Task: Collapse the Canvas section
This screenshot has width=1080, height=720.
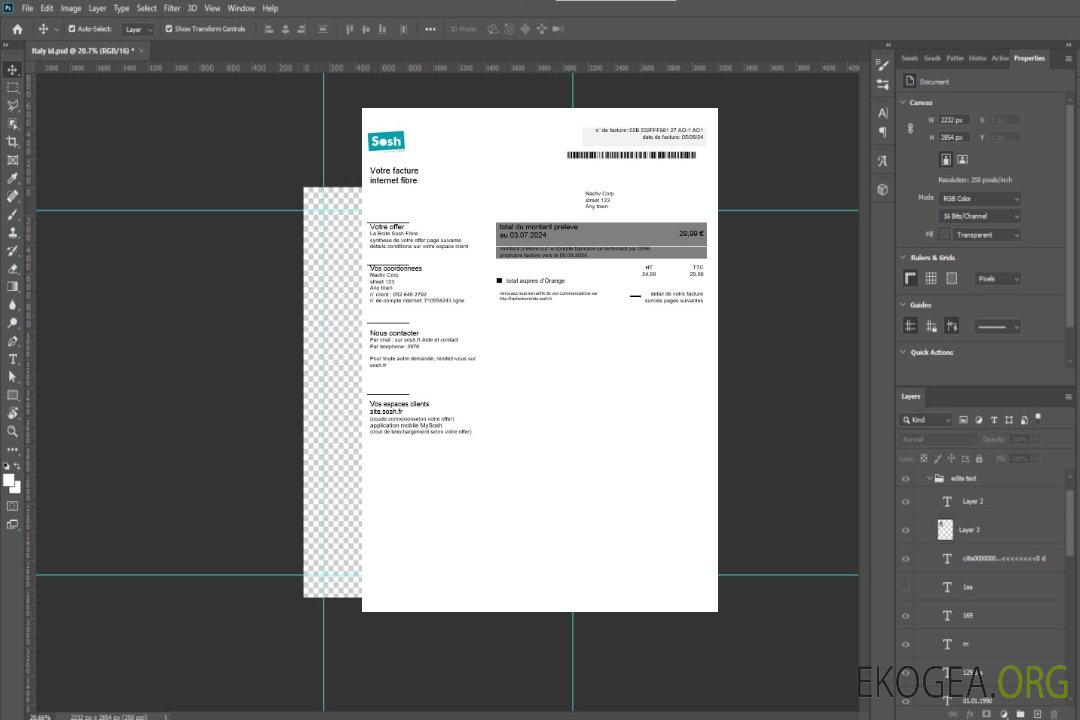Action: [903, 102]
